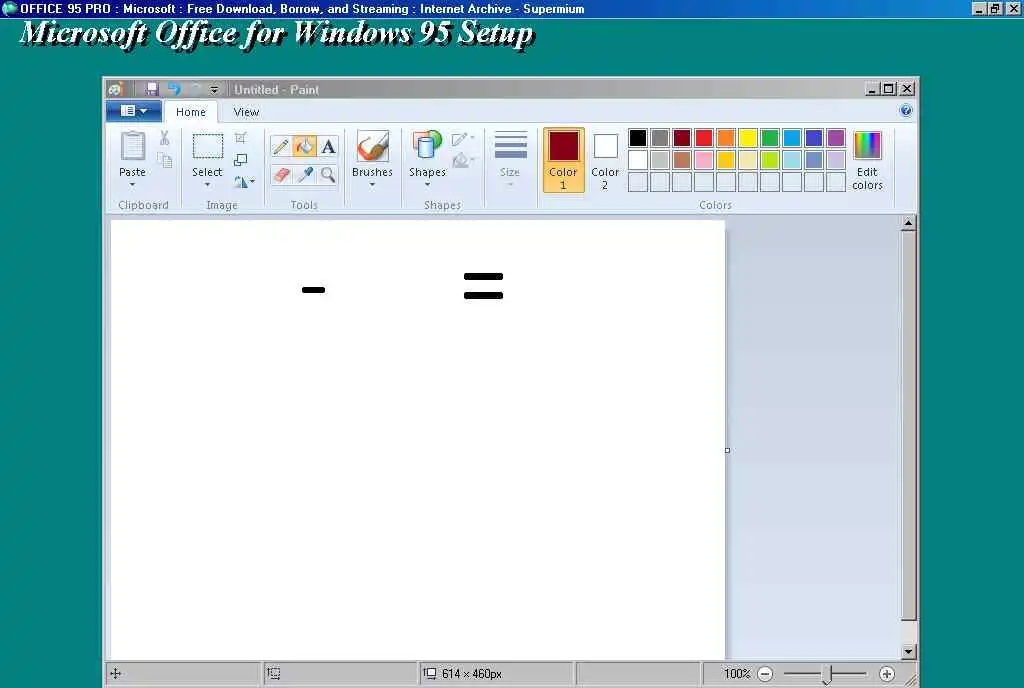Viewport: 1024px width, 688px height.
Task: Select the Color picker eyedropper tool
Action: coord(304,175)
